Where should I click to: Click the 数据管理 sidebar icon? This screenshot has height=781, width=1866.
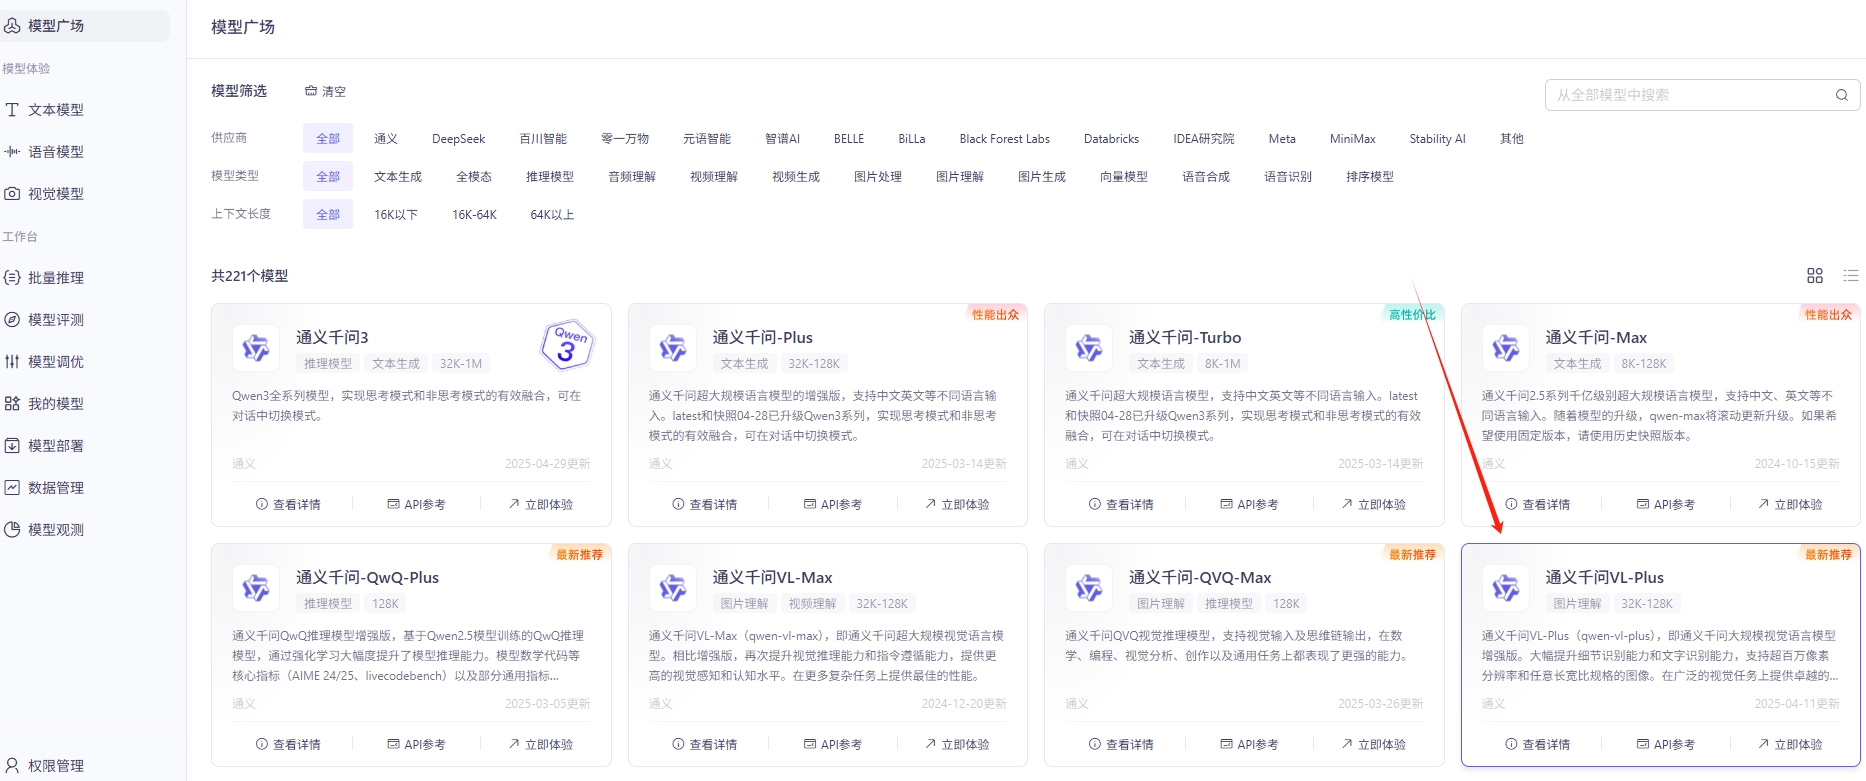pos(12,488)
